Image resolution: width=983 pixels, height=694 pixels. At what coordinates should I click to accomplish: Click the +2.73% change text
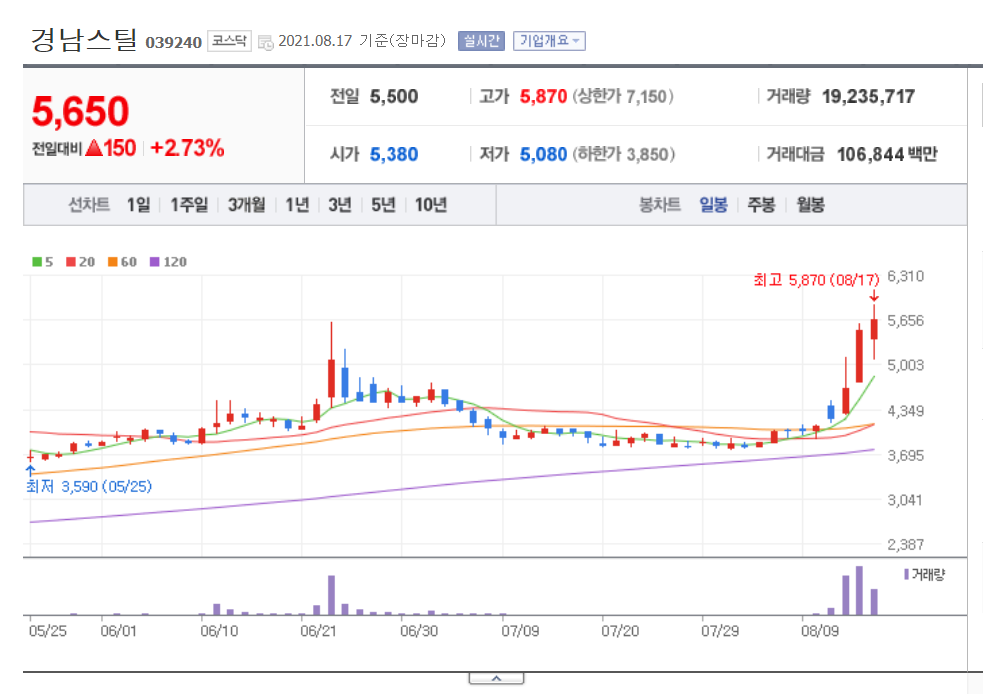pos(187,148)
